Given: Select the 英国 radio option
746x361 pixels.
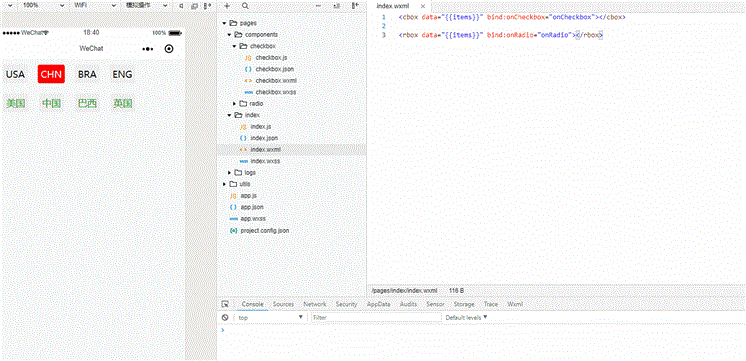Looking at the screenshot, I should click(x=122, y=103).
